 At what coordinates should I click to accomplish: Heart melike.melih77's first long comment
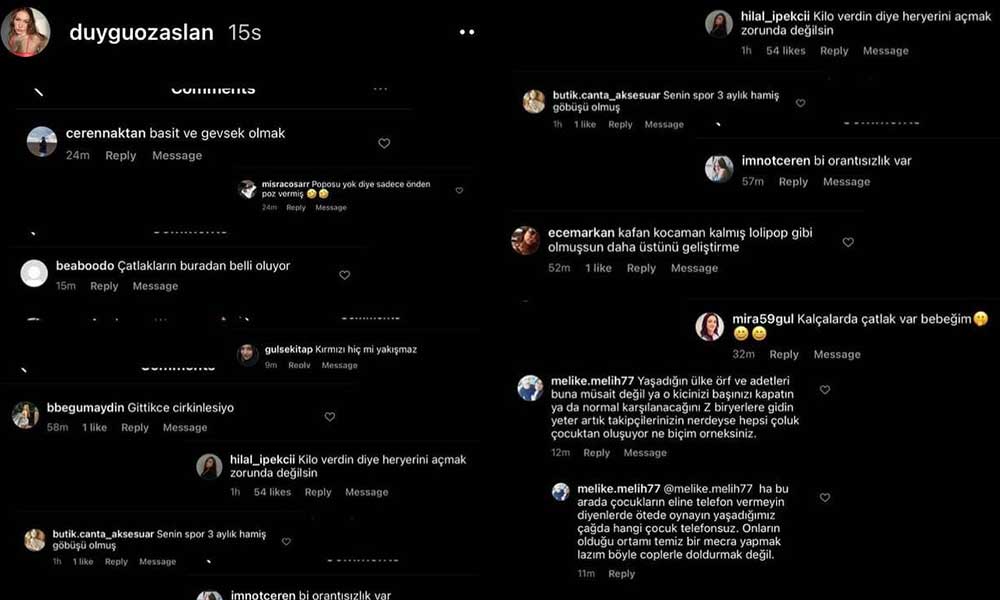pyautogui.click(x=825, y=390)
